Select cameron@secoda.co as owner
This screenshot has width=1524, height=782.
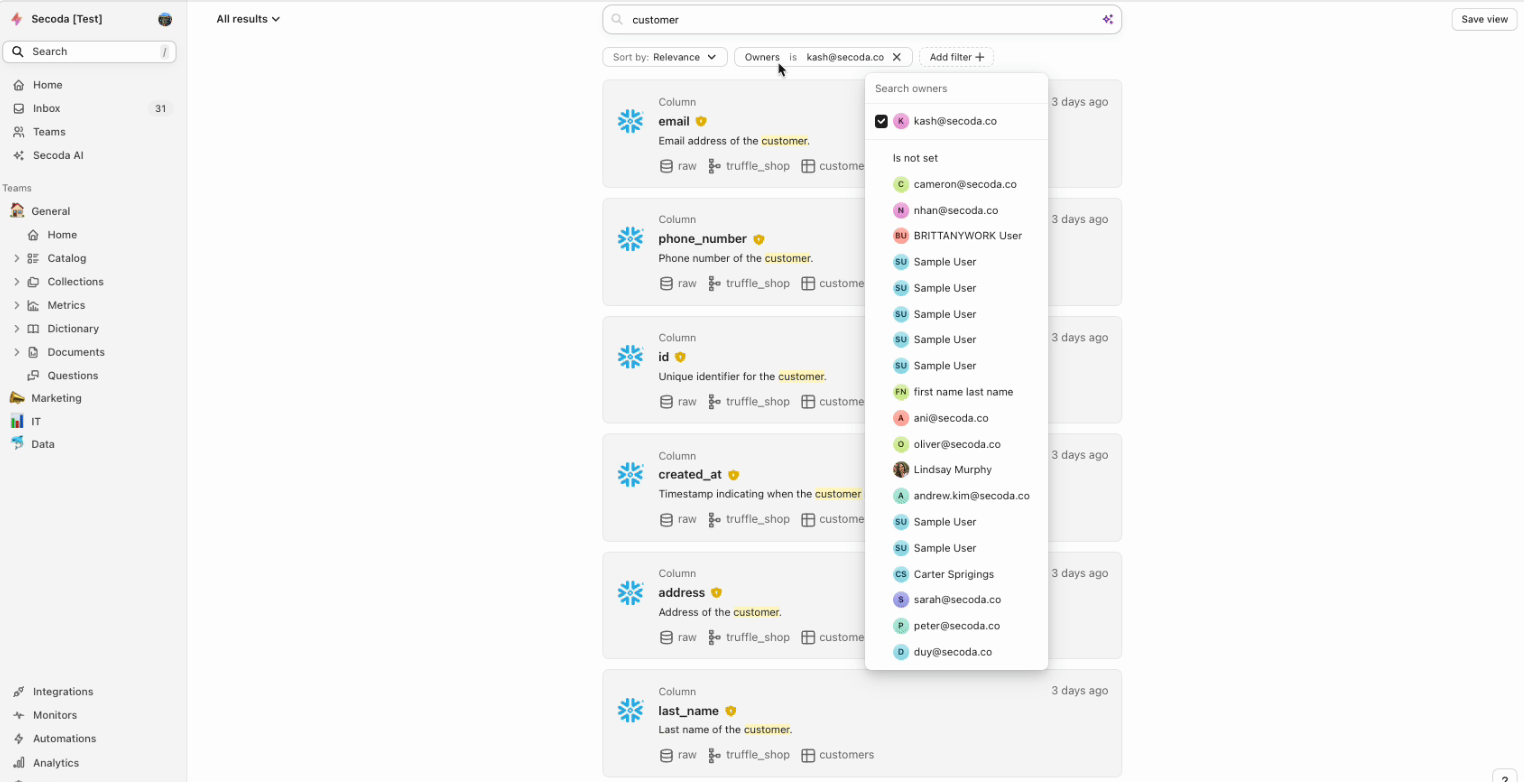964,184
